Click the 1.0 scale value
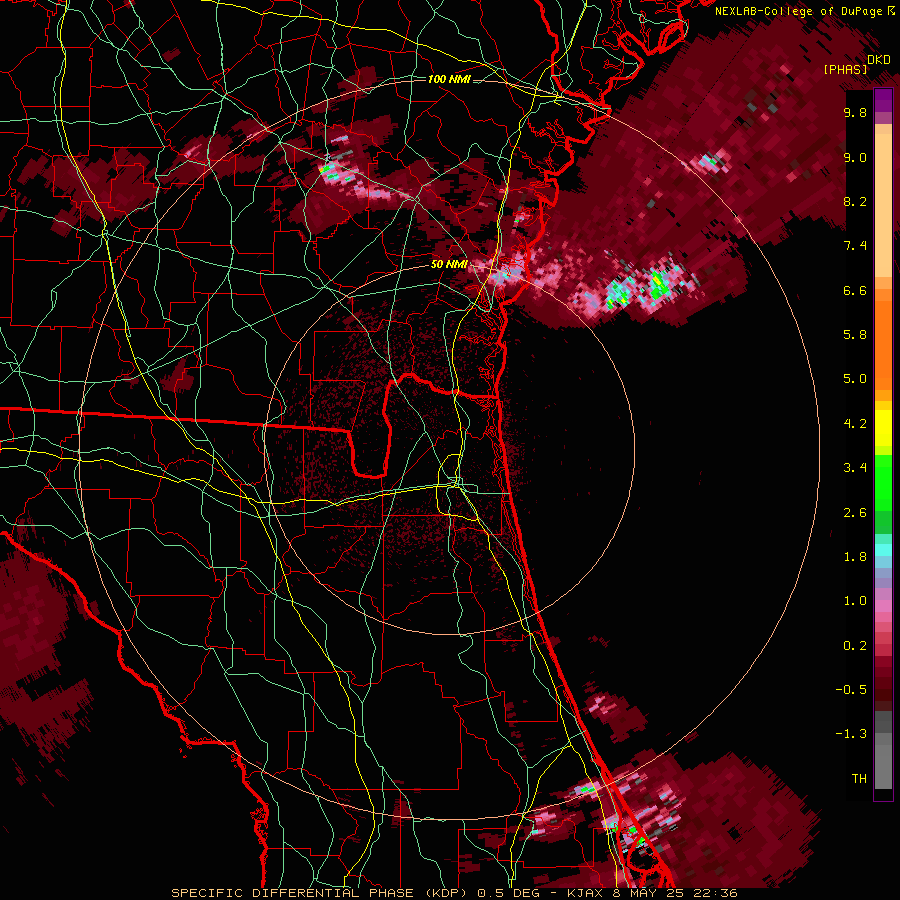Screen dimensions: 900x900 pos(855,601)
